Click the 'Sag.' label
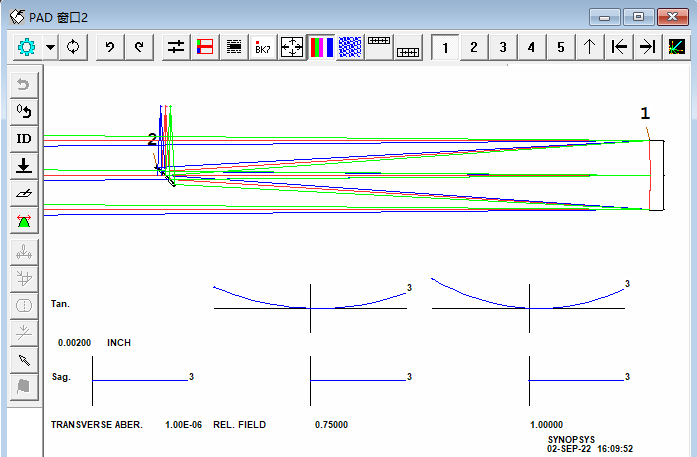The image size is (697, 457). click(x=61, y=377)
